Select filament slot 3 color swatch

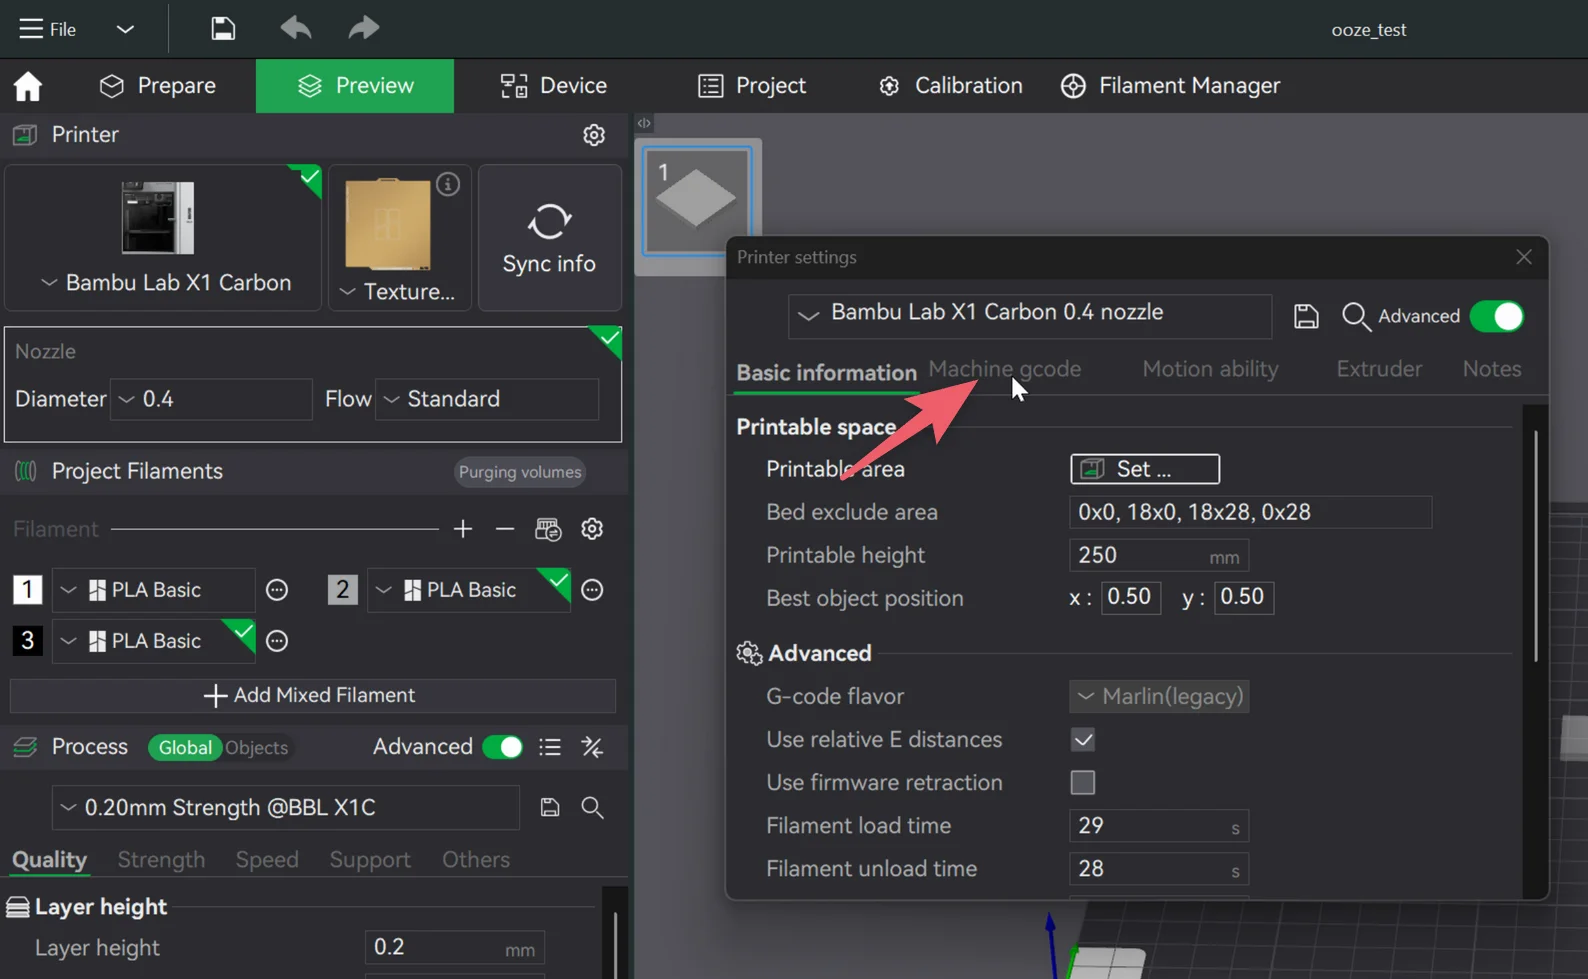tap(27, 641)
